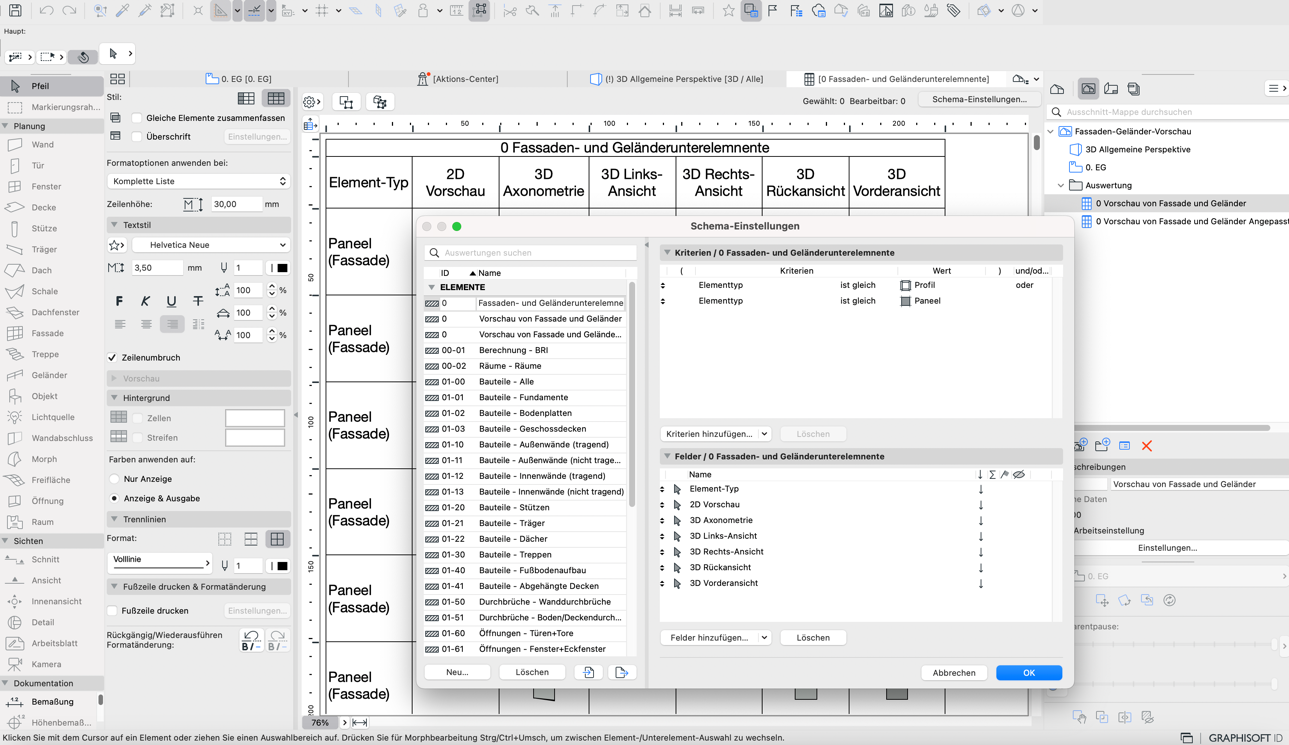Image resolution: width=1289 pixels, height=745 pixels.
Task: Toggle Zeilenumbruch checkbox
Action: coord(113,358)
